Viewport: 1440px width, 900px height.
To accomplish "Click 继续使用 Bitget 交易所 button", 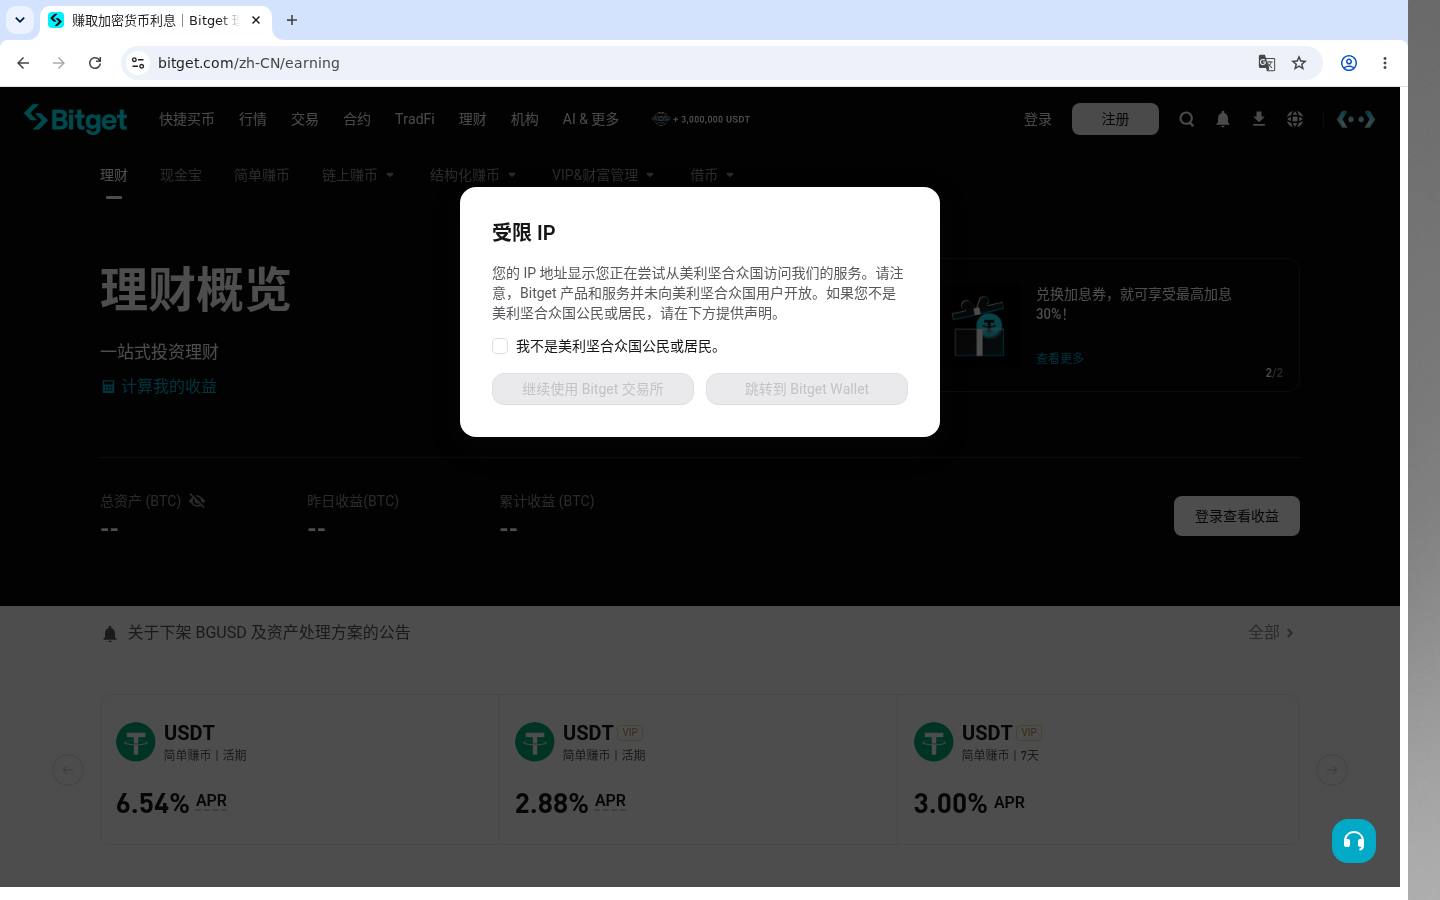I will 593,389.
